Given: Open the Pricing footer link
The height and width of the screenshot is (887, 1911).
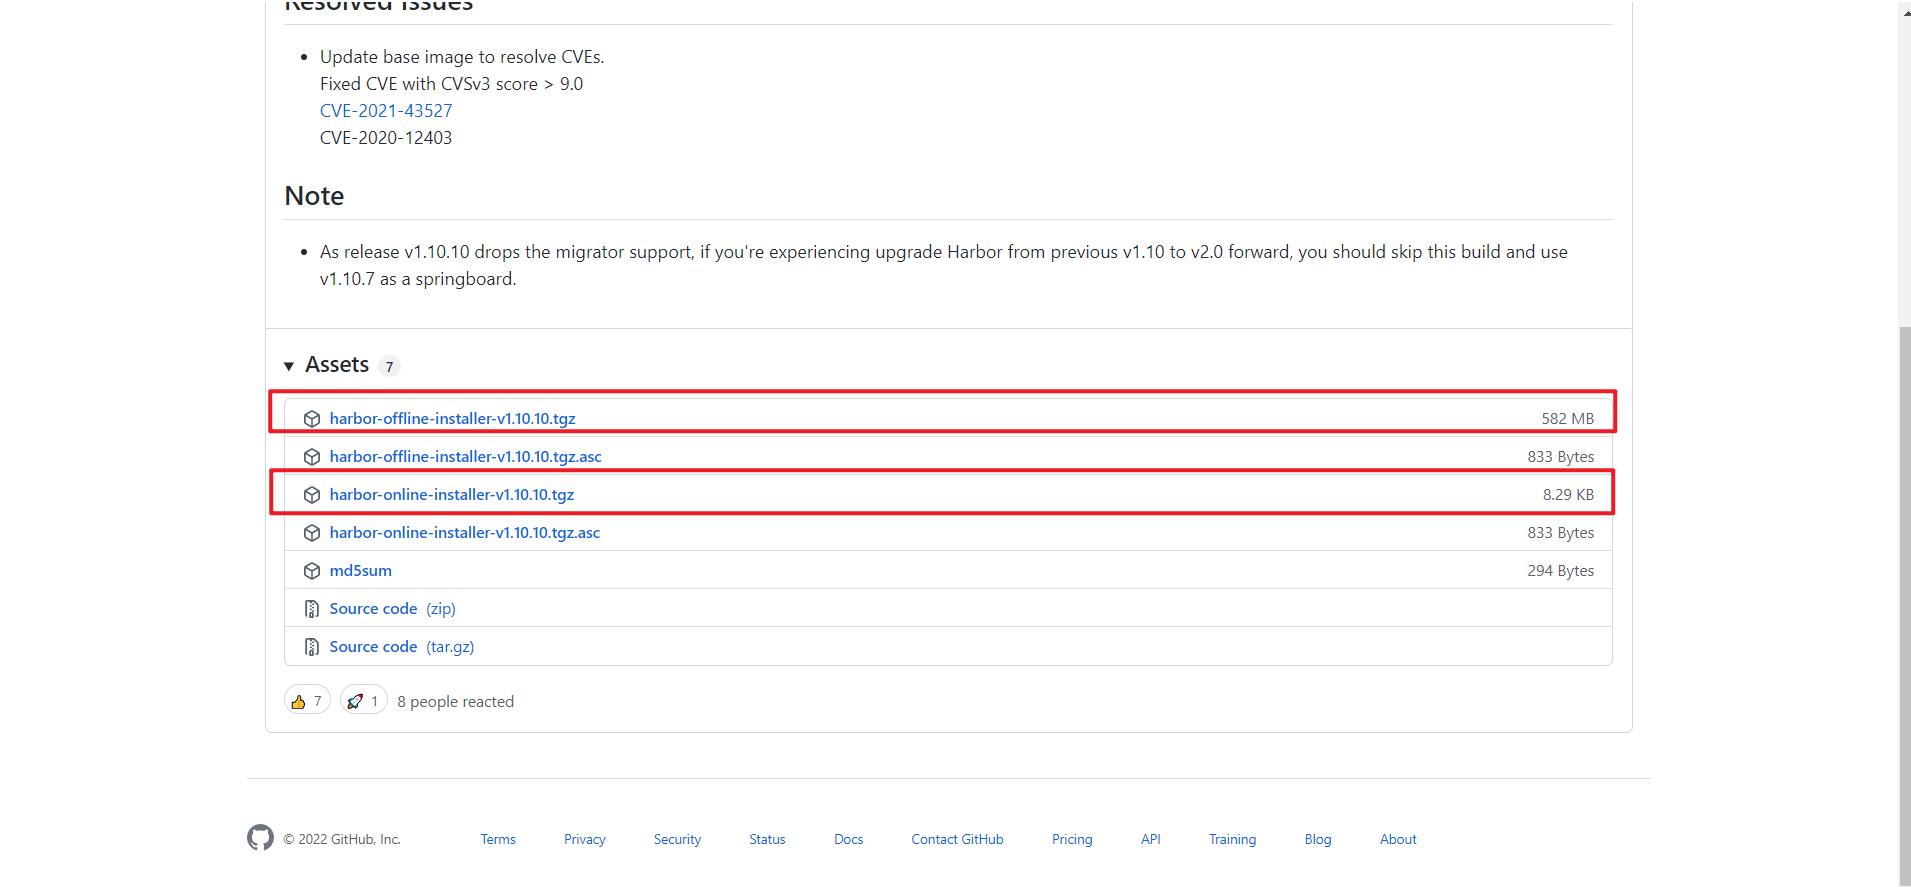Looking at the screenshot, I should click(x=1072, y=839).
